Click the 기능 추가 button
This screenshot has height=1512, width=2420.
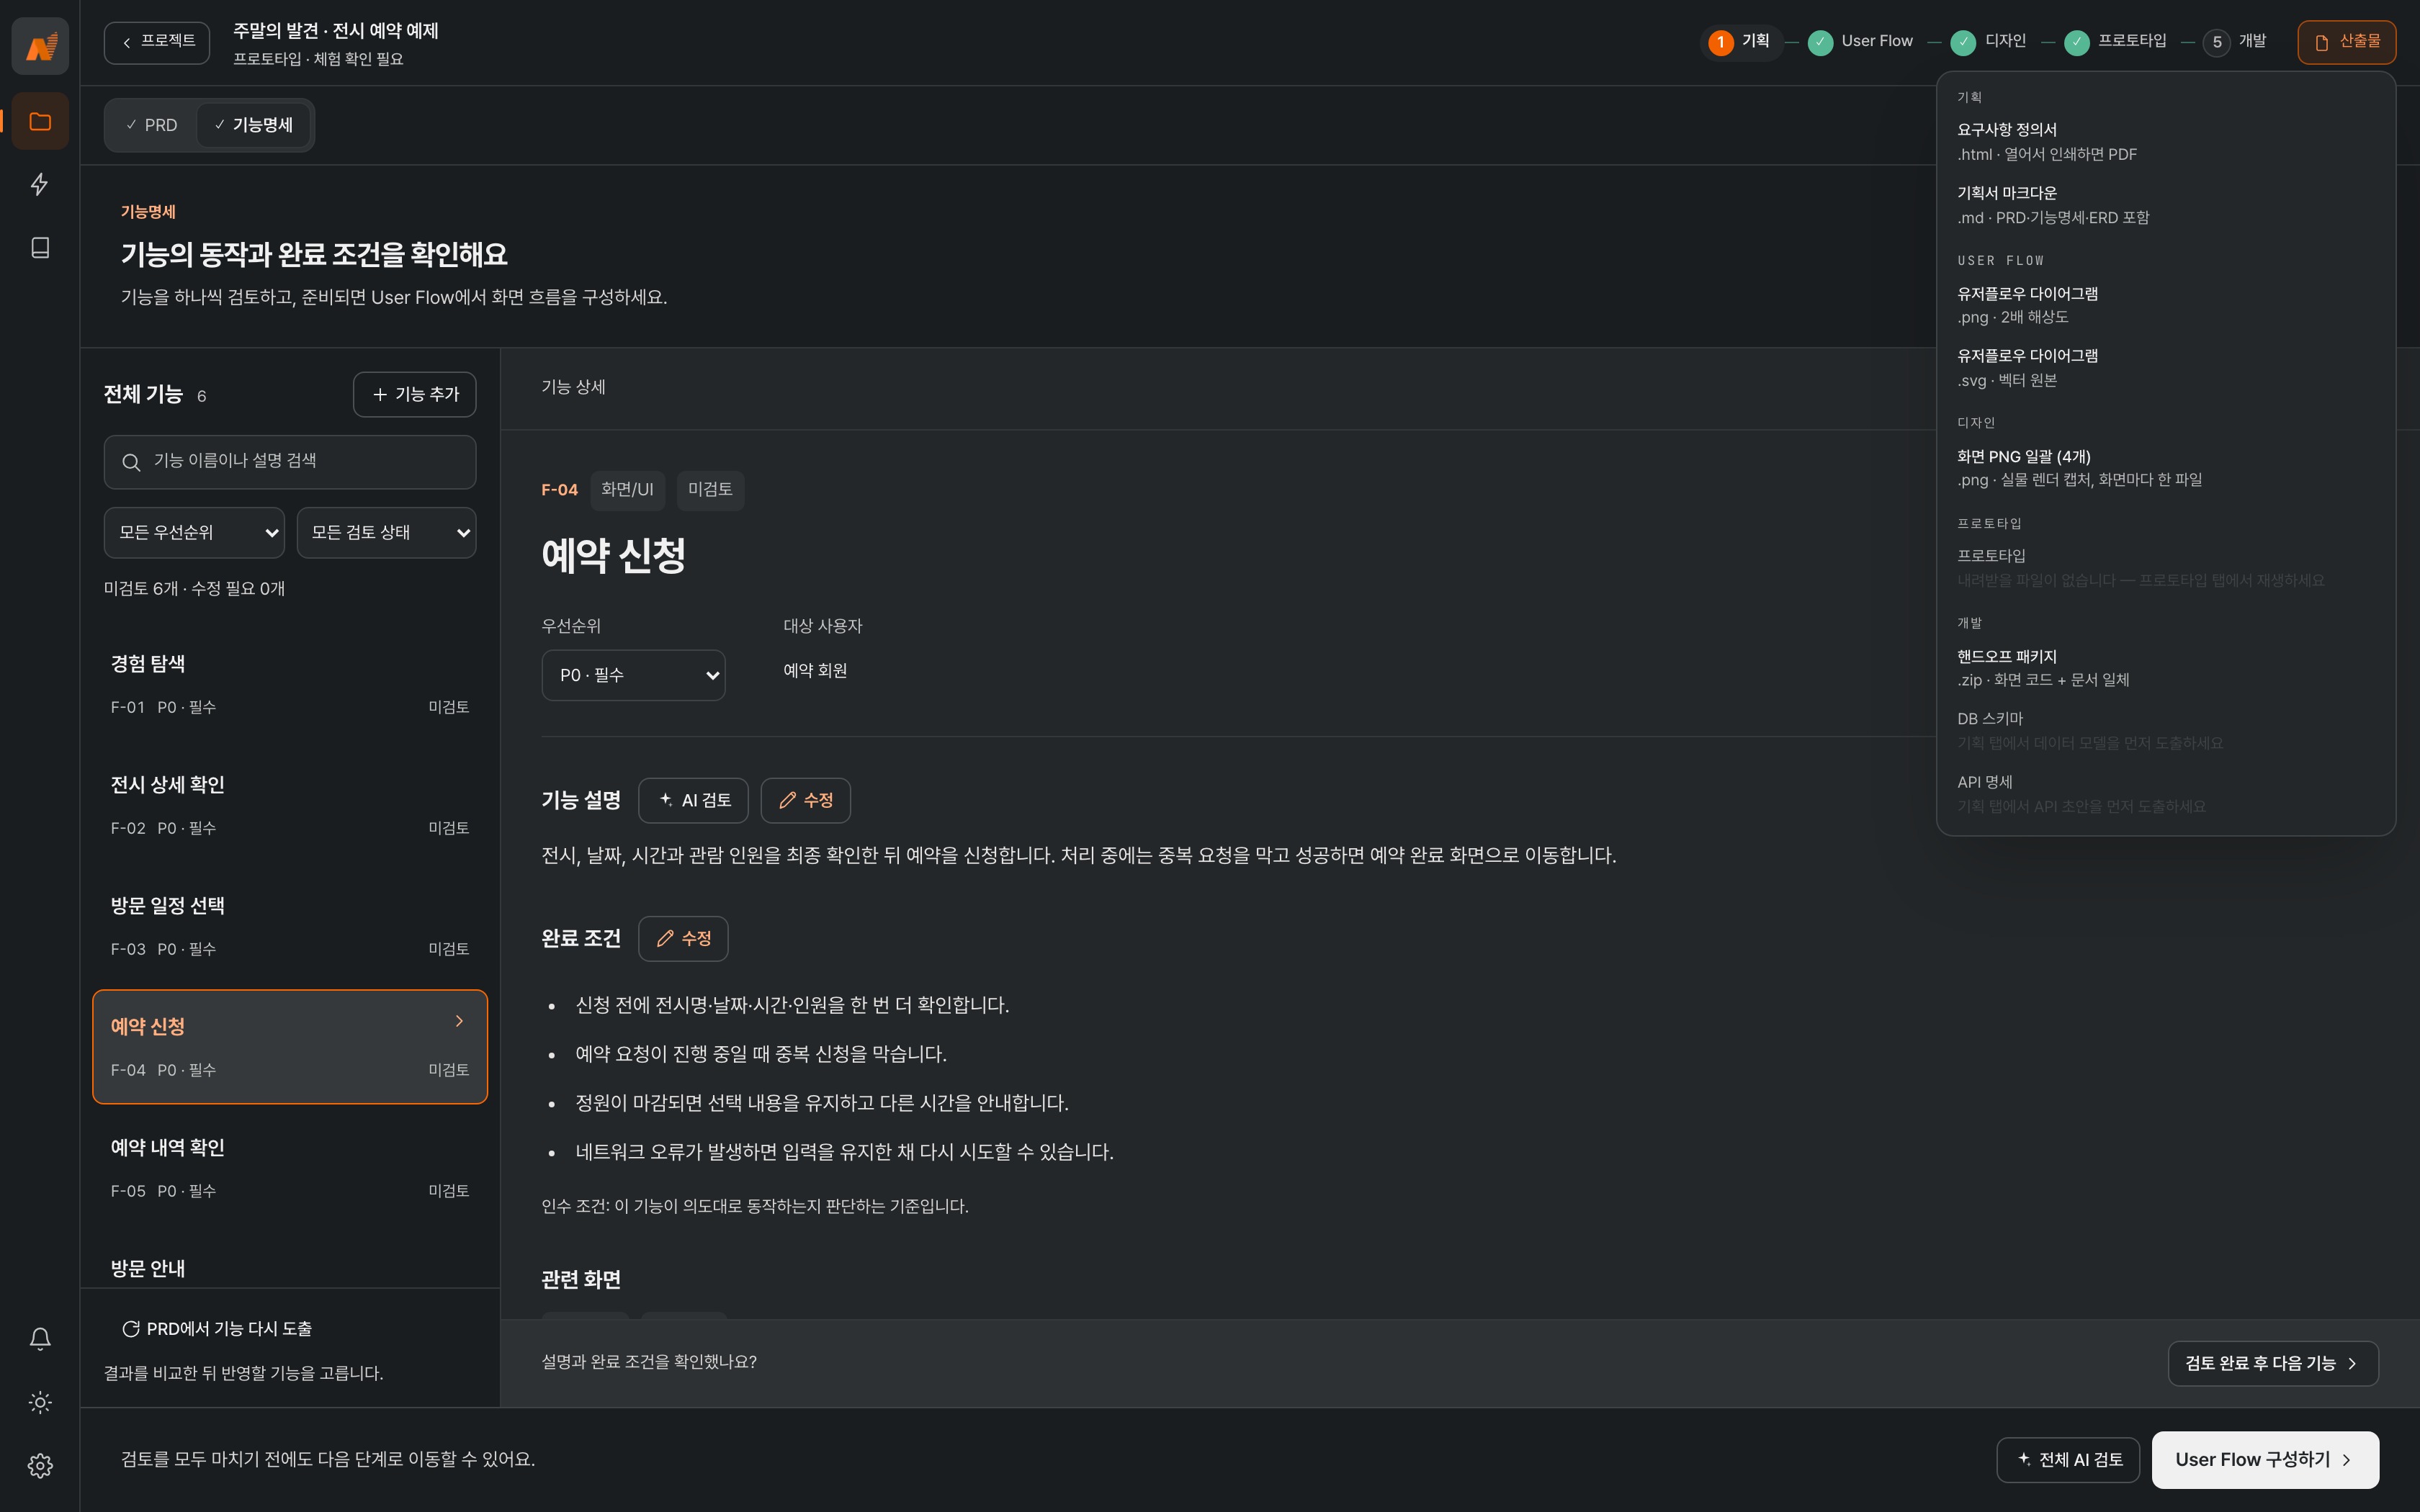[x=414, y=394]
